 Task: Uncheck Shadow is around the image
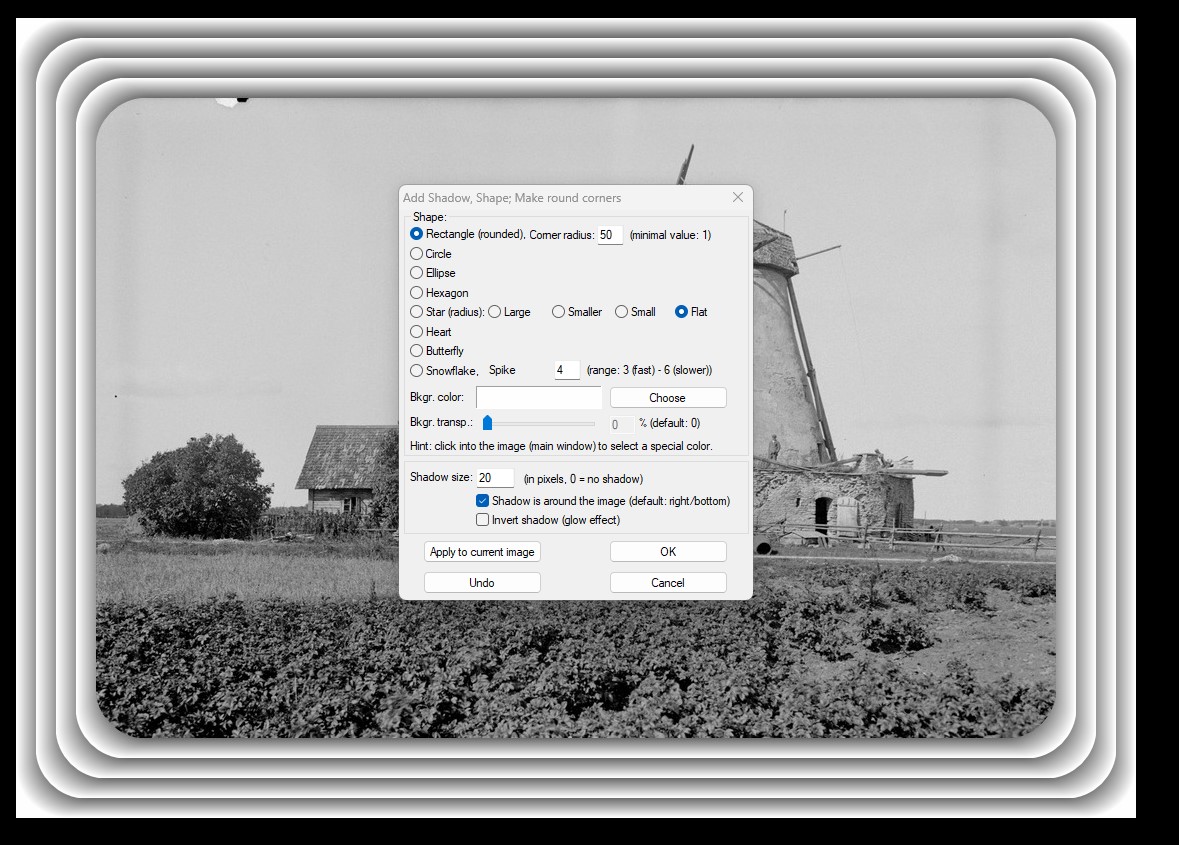pos(483,501)
